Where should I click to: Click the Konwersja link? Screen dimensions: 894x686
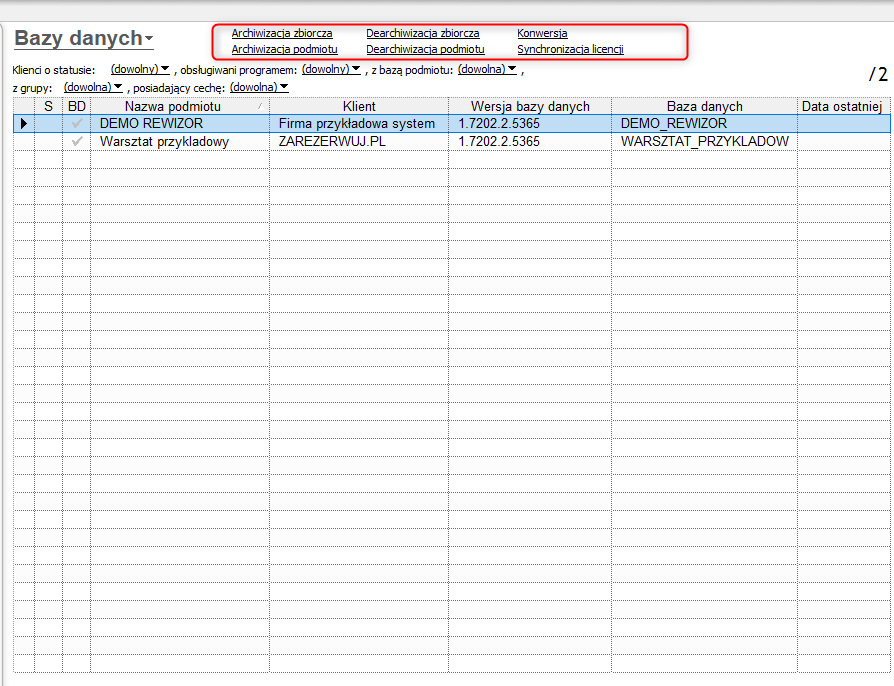[542, 34]
